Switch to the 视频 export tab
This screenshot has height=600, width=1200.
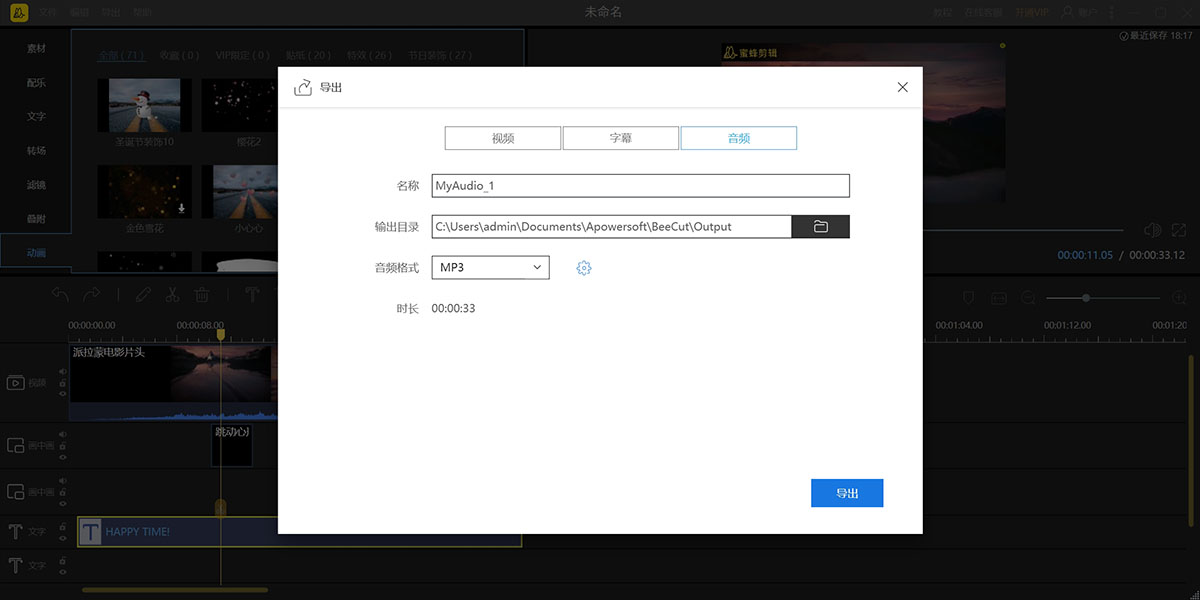(x=502, y=139)
